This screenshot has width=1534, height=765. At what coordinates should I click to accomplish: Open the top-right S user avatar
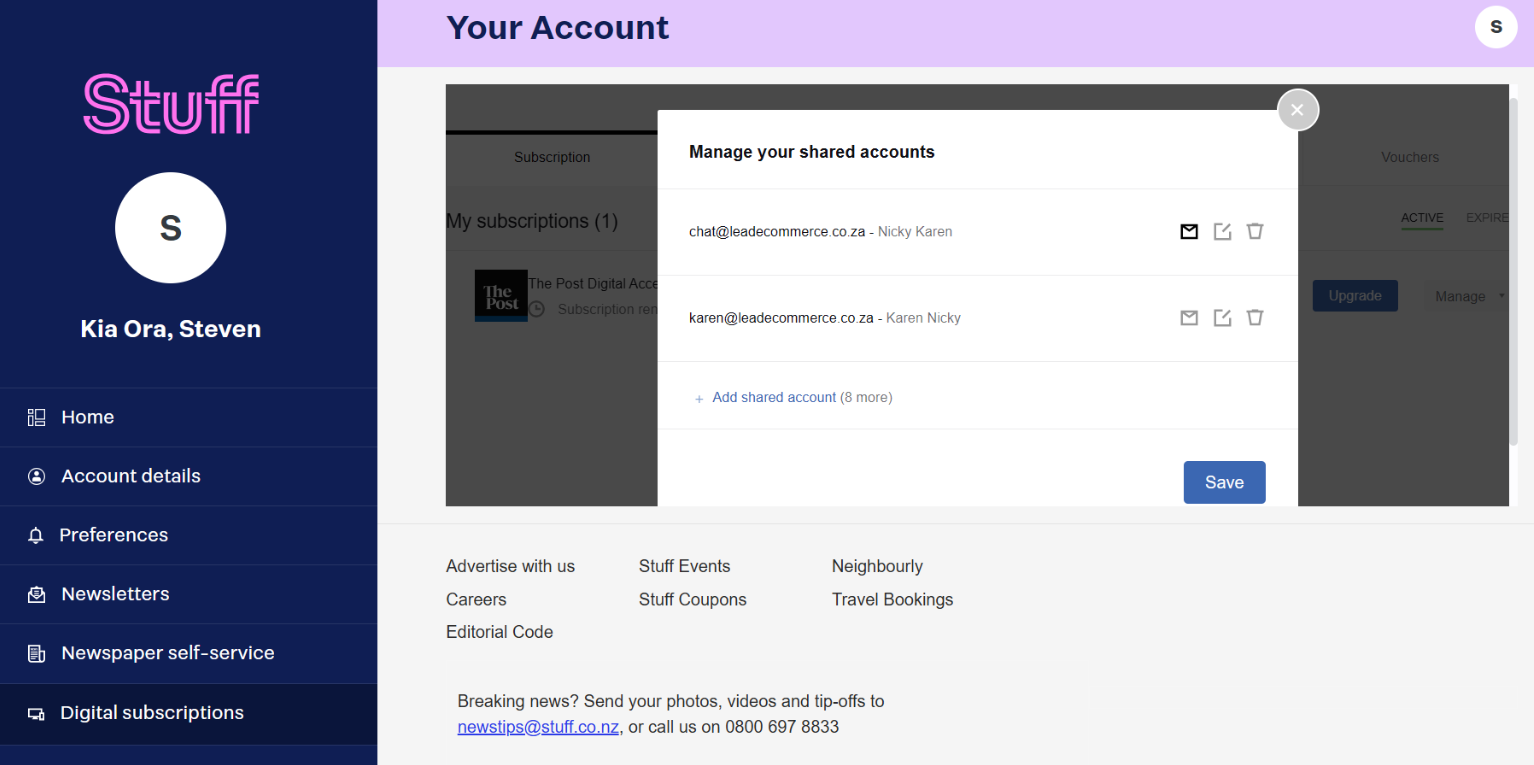(x=1496, y=27)
